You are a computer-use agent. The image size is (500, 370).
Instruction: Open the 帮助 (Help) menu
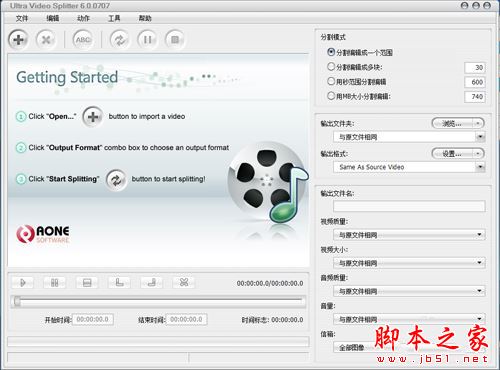click(x=145, y=18)
